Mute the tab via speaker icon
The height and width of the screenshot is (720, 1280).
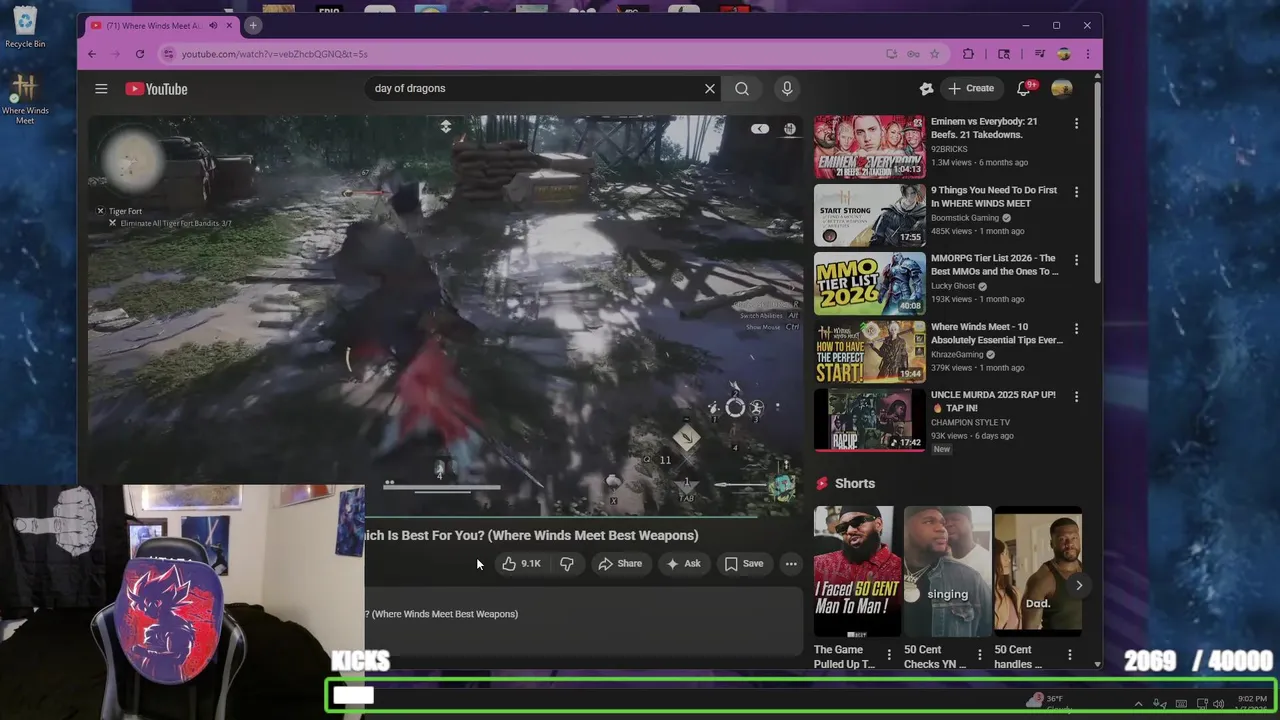point(213,25)
